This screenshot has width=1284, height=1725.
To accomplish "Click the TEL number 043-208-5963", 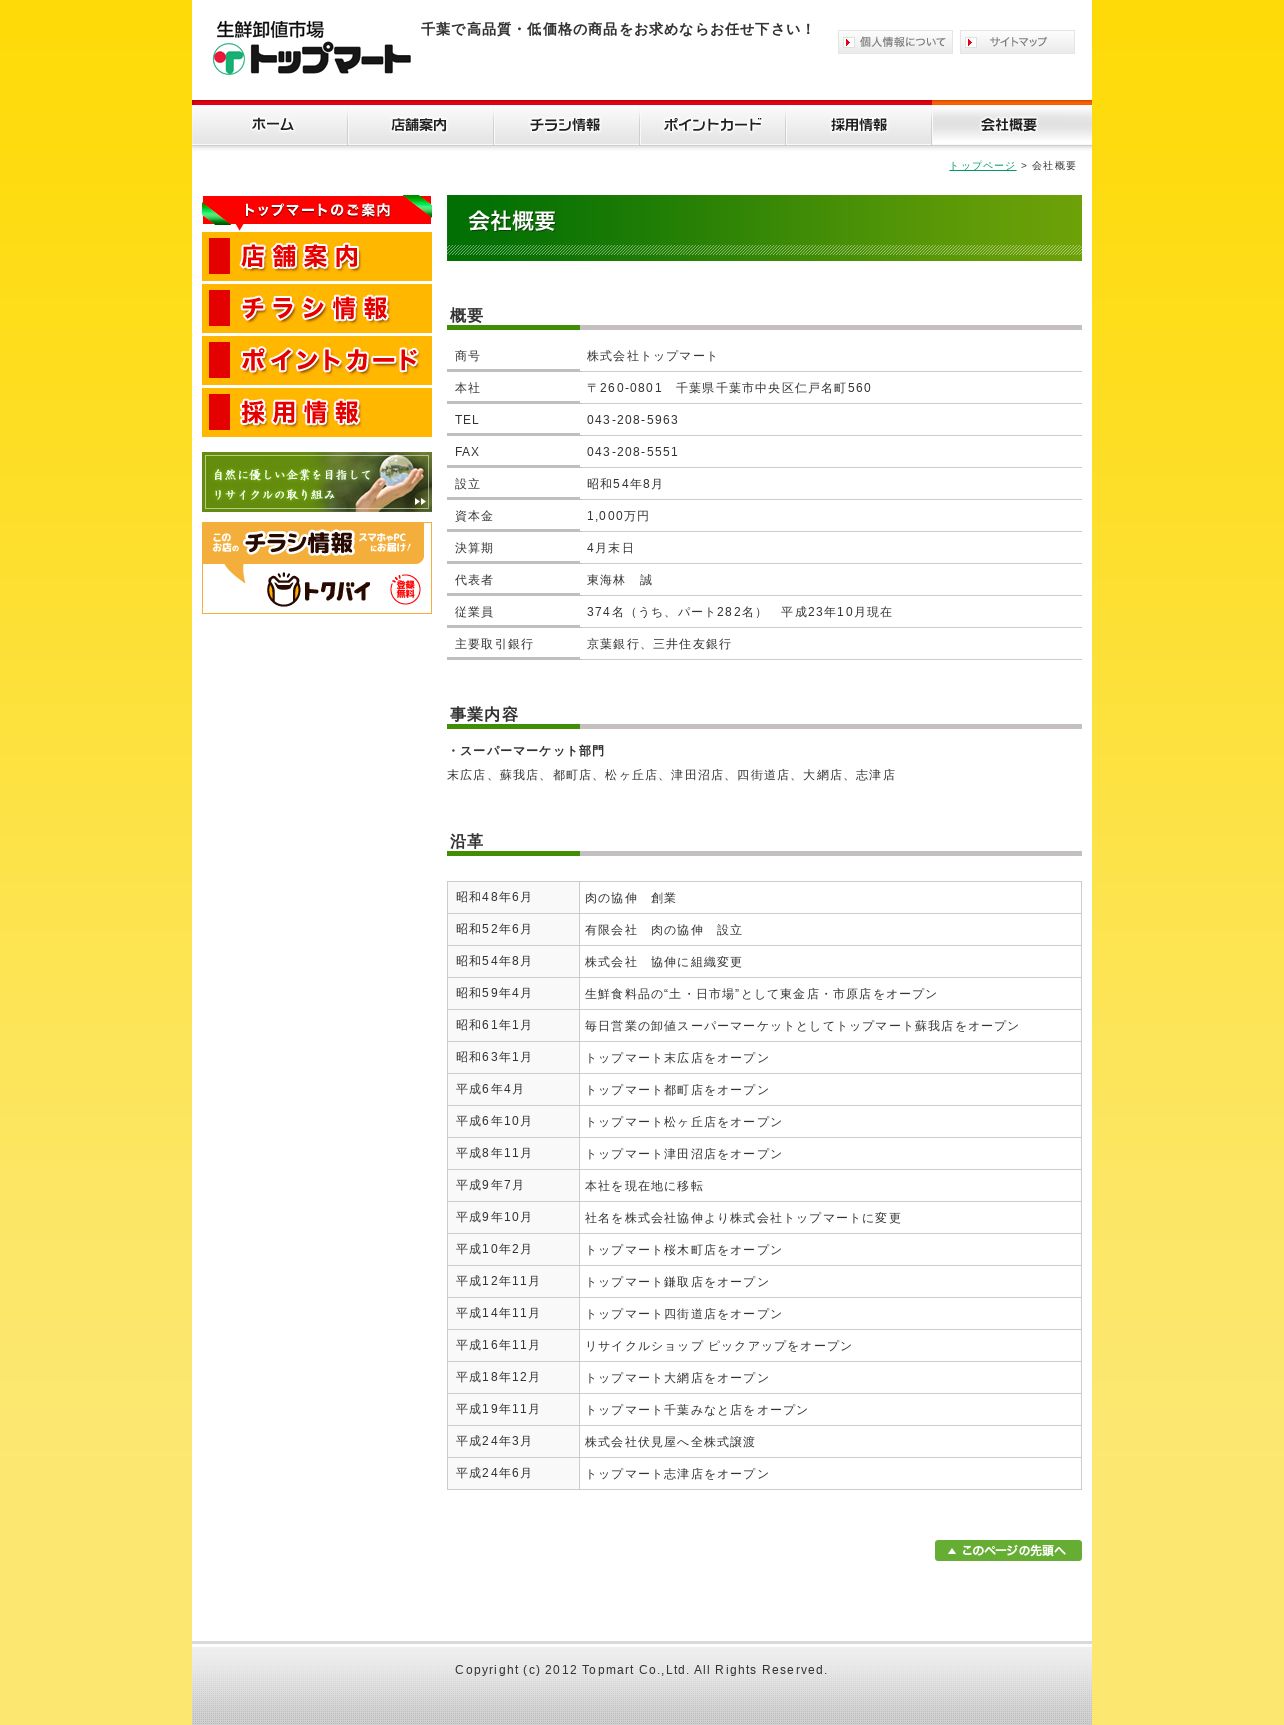I will tap(632, 420).
